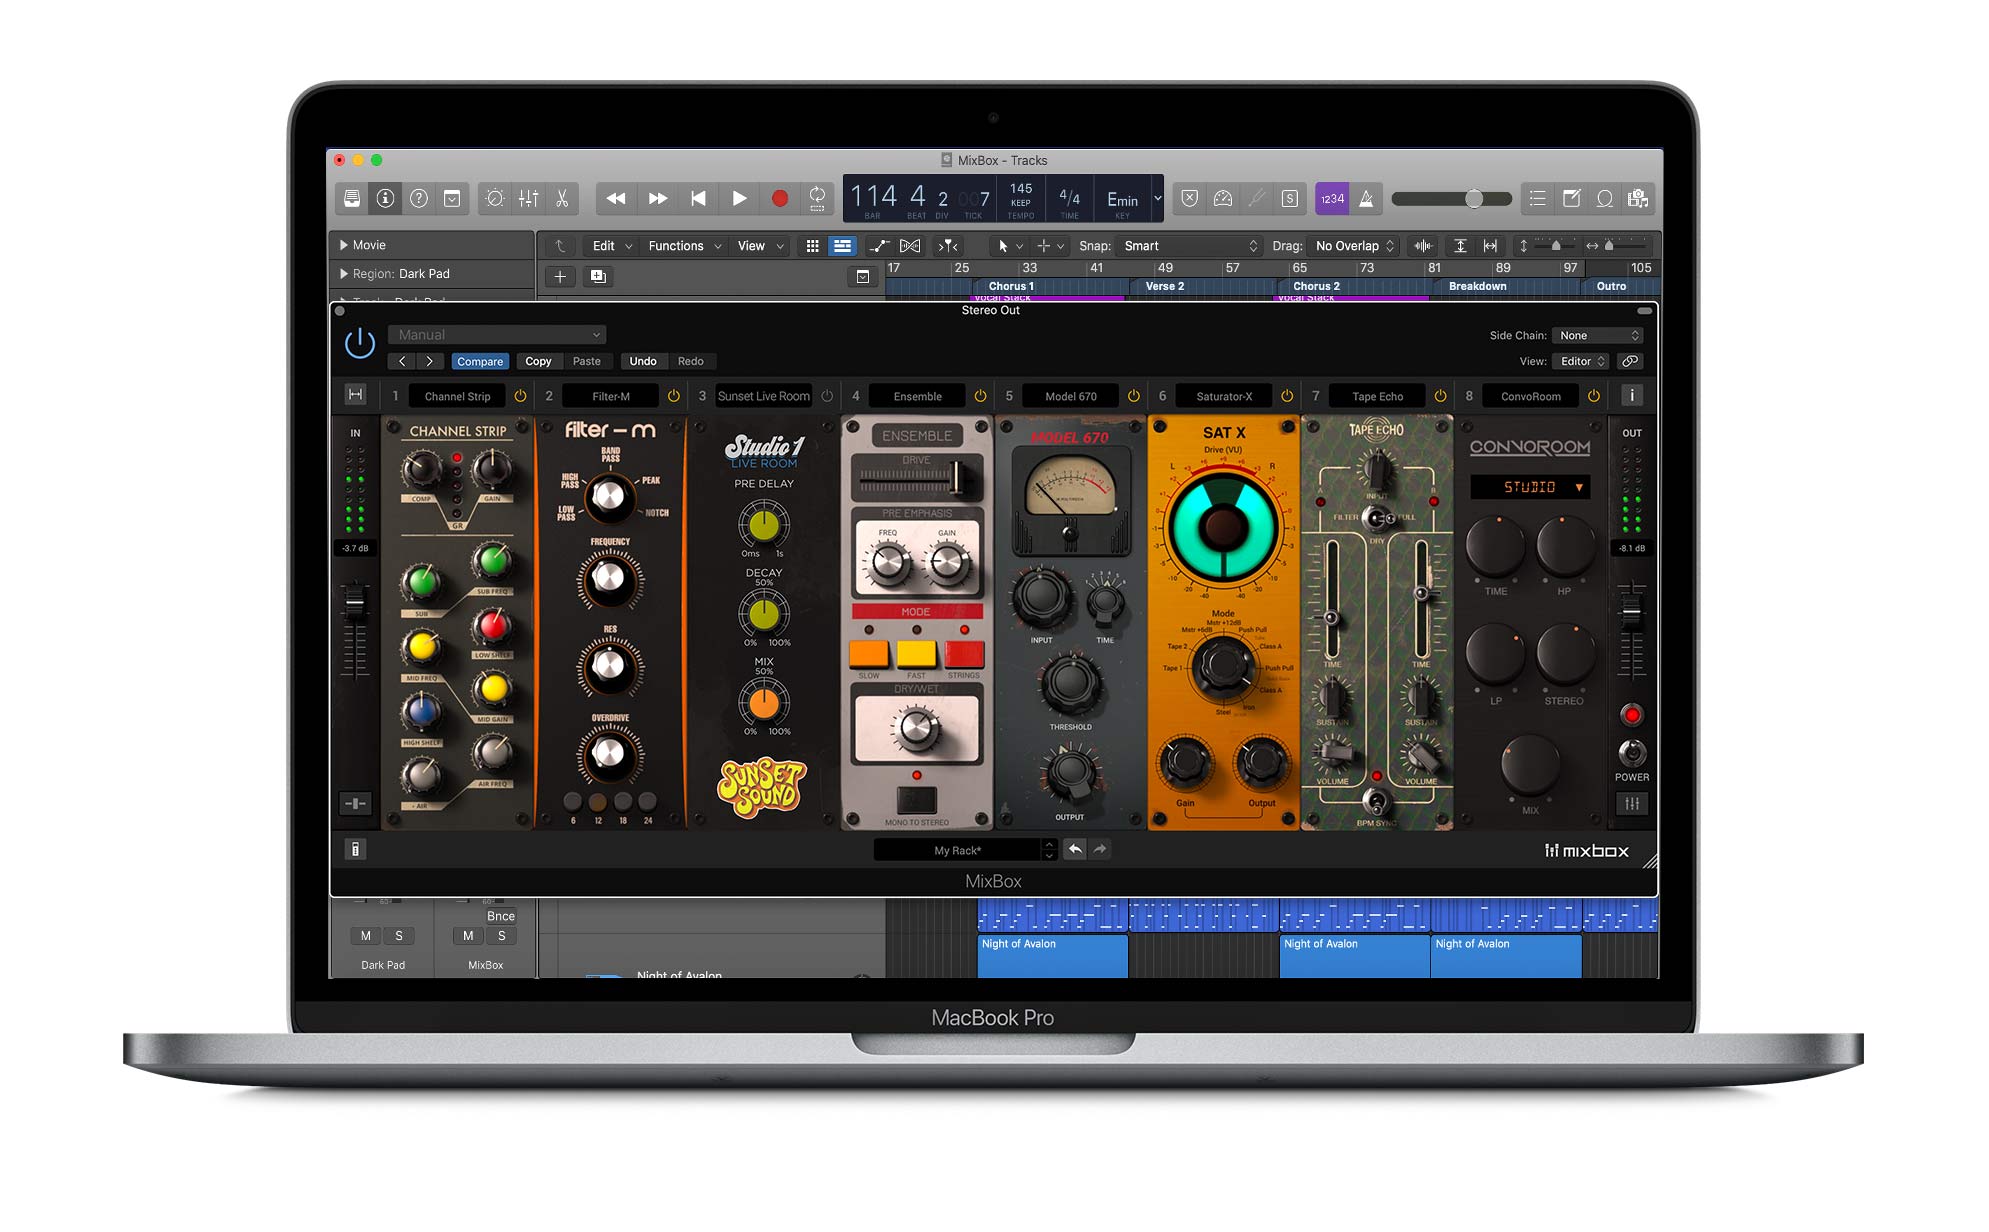Open the Loop Browser icon on the right

1604,198
